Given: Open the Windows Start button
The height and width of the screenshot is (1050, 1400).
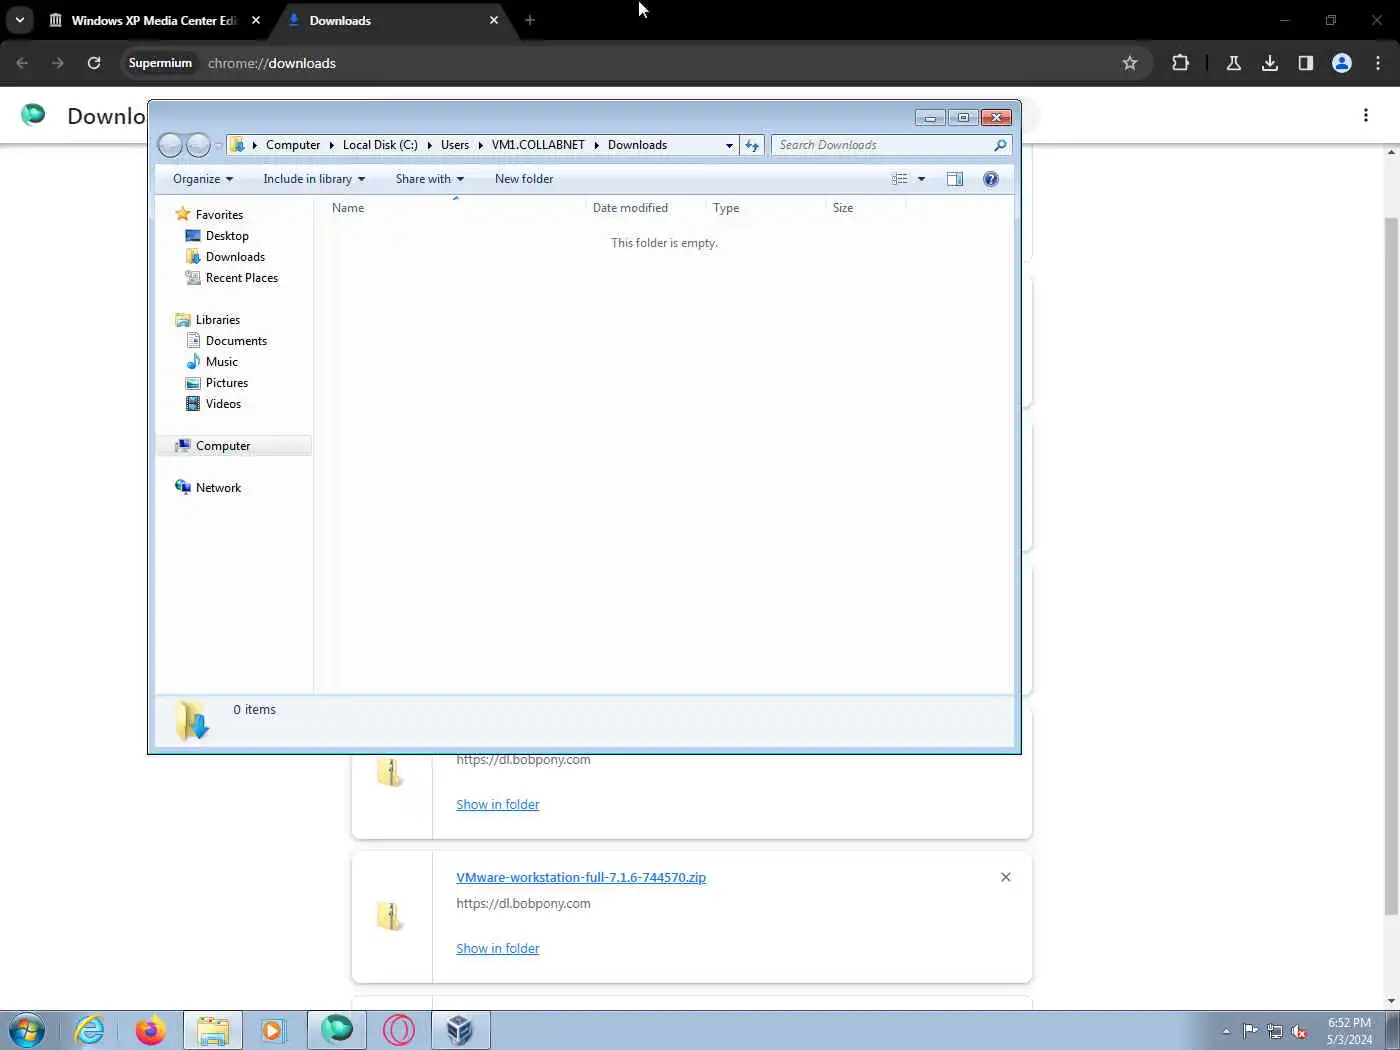Looking at the screenshot, I should pos(27,1030).
